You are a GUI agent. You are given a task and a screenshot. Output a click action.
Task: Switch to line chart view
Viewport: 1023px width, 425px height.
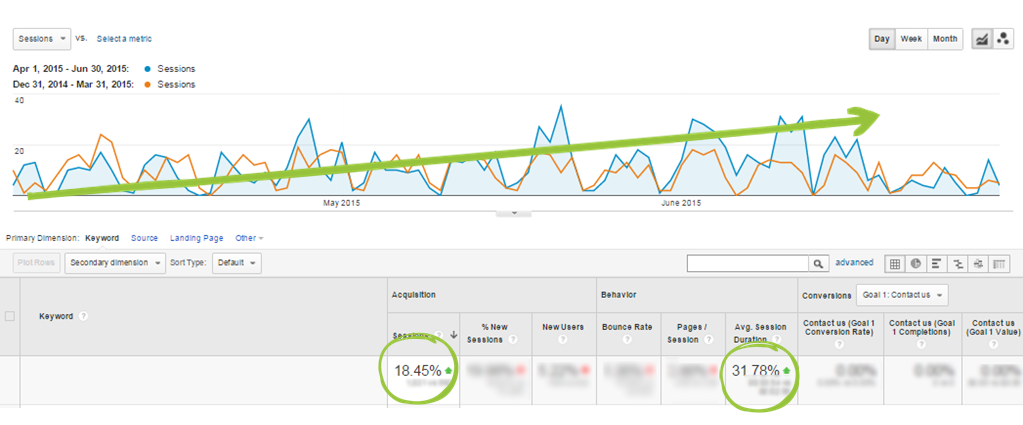(982, 39)
